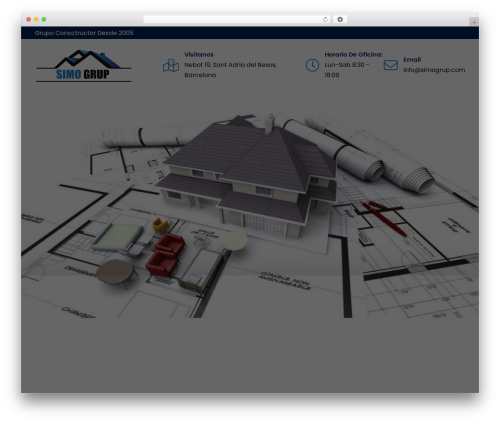Click the Lun-Sab 8:30 - 18:00 hours text

[347, 70]
